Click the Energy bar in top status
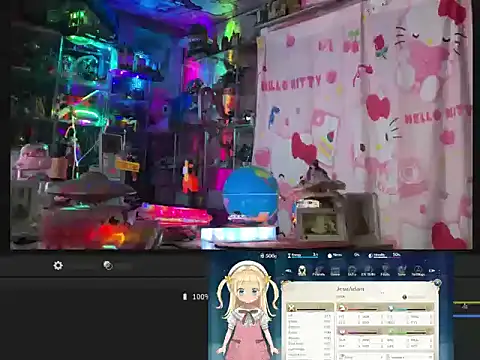Screen dimensions: 480x360 (303, 255)
